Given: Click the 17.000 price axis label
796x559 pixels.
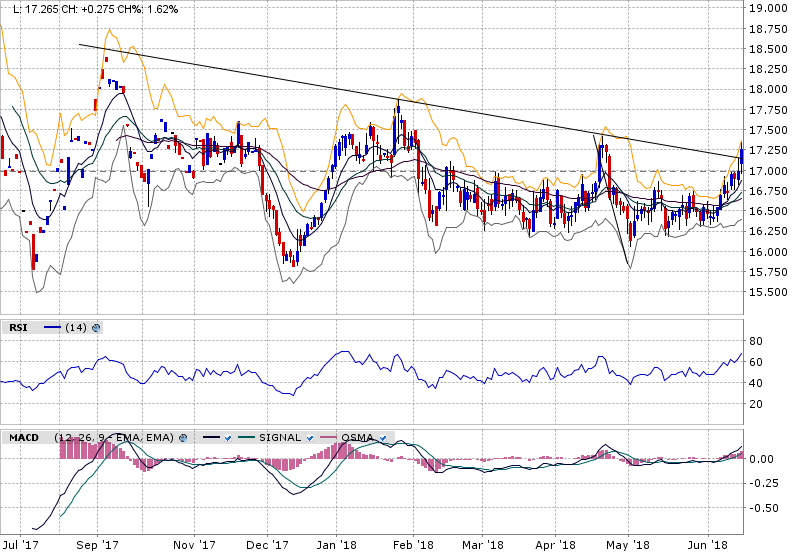Looking at the screenshot, I should (x=767, y=171).
